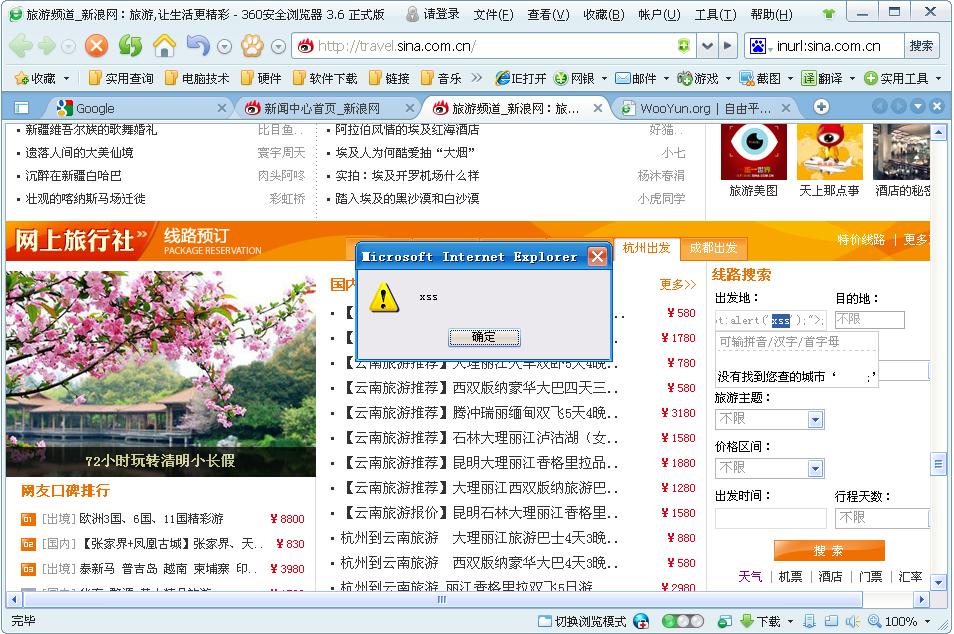Open the 音乐 bookmark folder
The width and height of the screenshot is (954, 634).
(x=442, y=78)
